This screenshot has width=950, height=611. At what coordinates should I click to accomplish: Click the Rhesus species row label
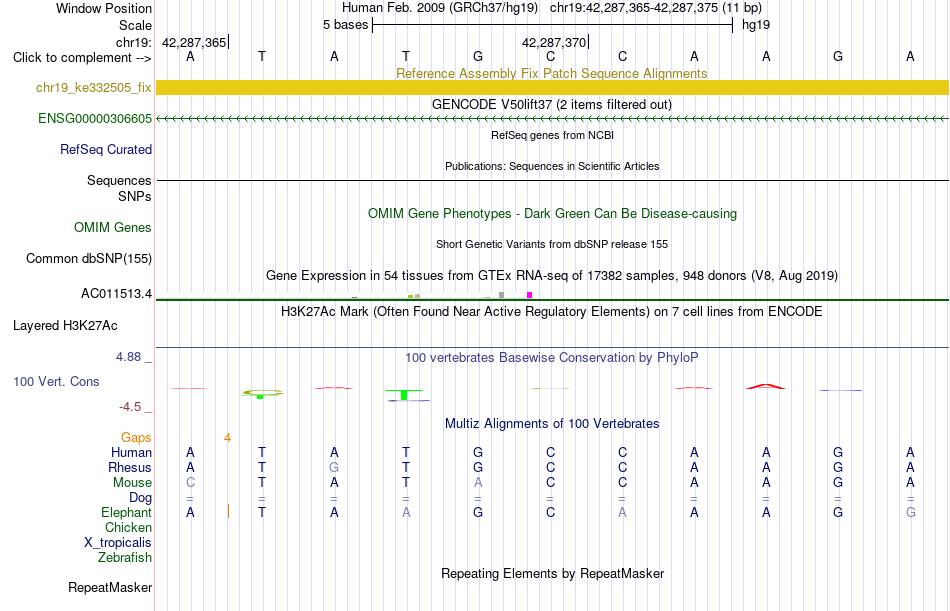point(130,467)
